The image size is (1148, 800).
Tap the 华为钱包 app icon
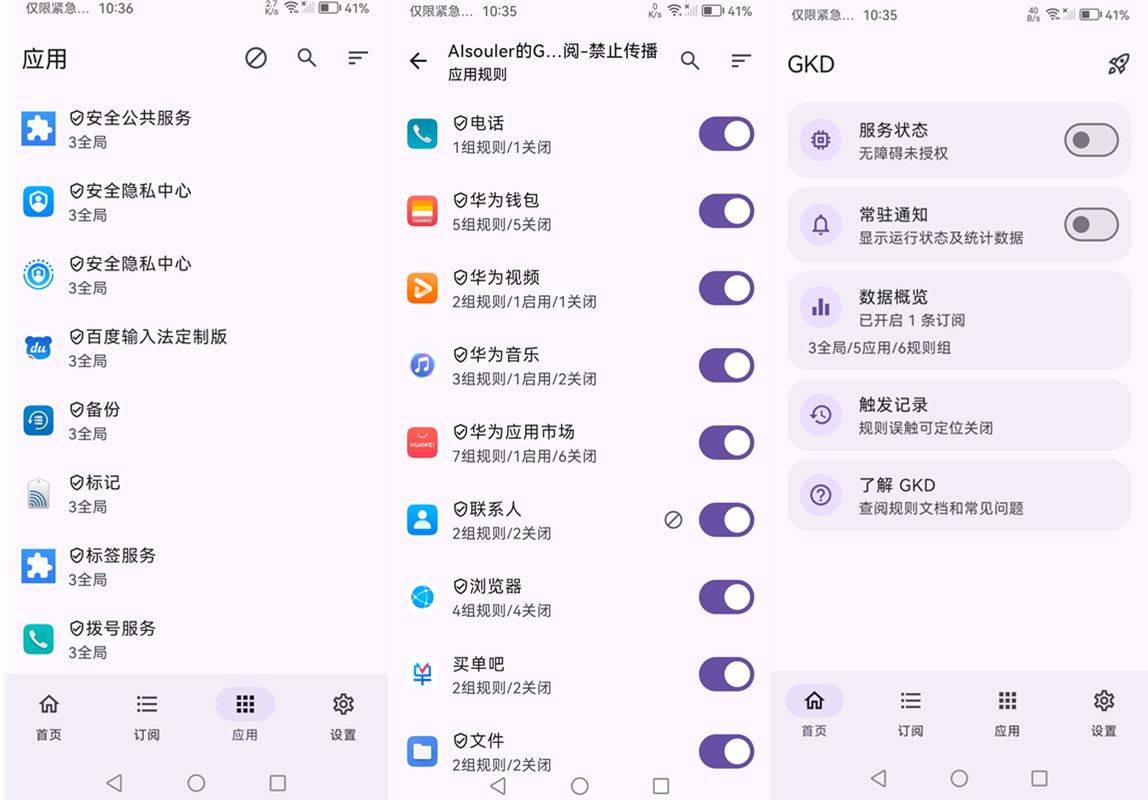tap(422, 211)
